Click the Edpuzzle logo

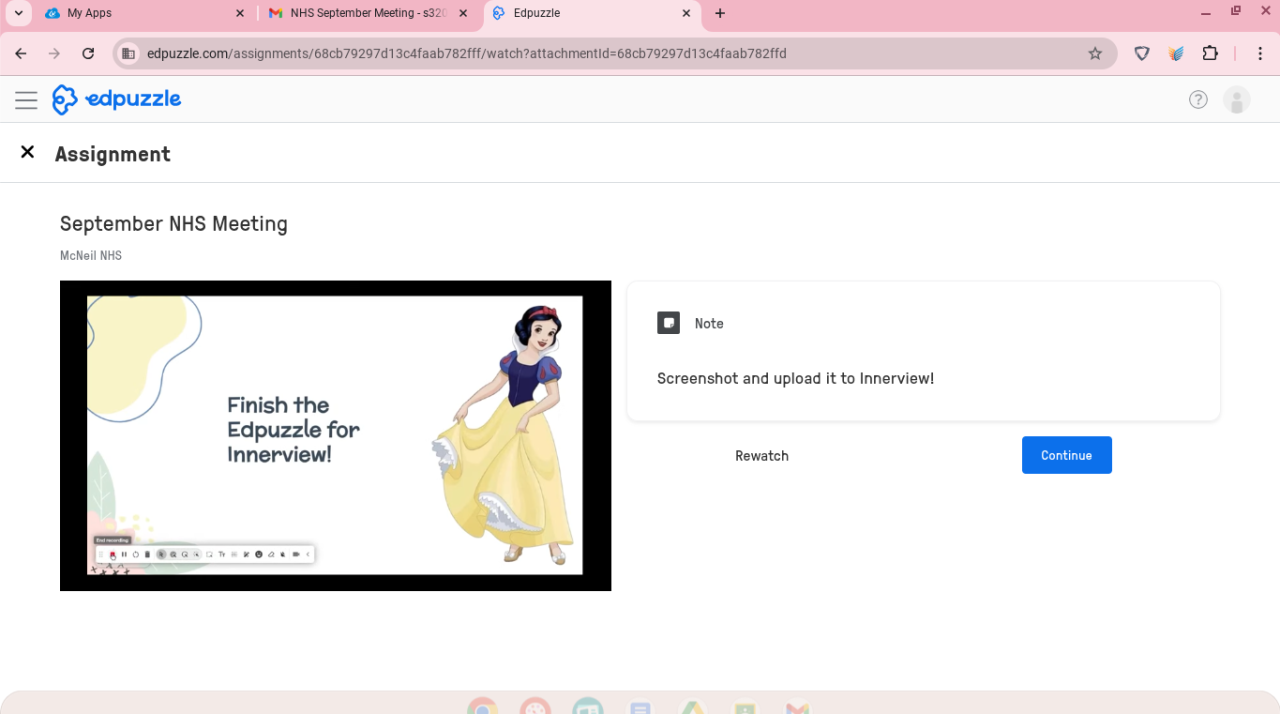pos(117,99)
